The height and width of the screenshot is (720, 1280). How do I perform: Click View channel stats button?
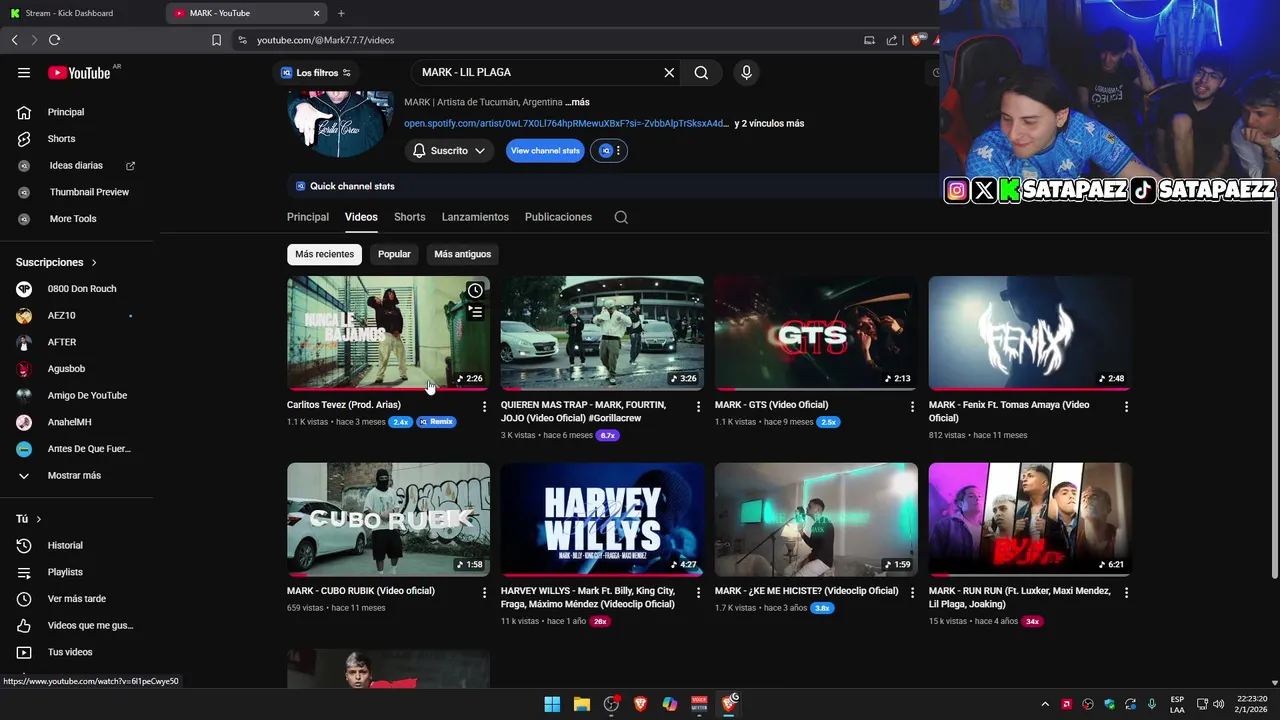(545, 151)
